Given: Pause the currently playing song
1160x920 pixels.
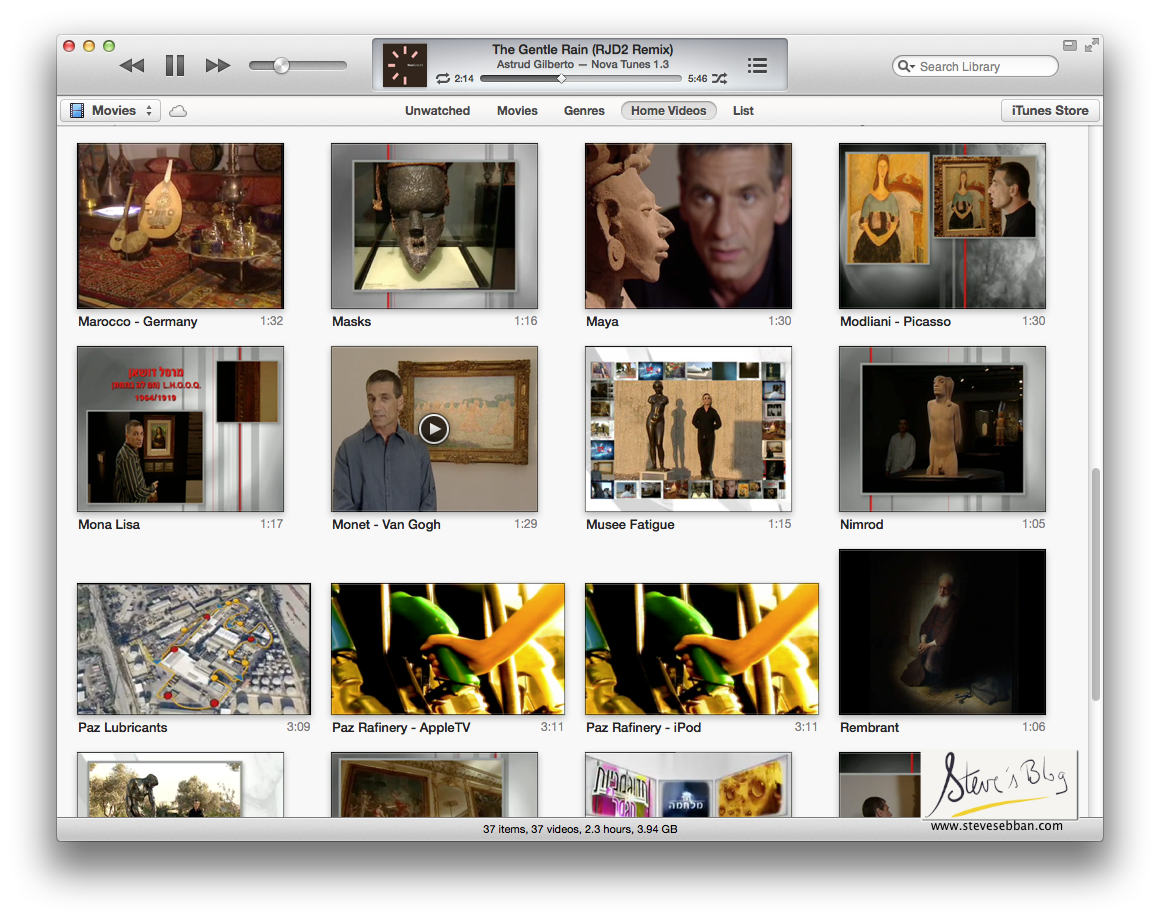Looking at the screenshot, I should tap(175, 66).
